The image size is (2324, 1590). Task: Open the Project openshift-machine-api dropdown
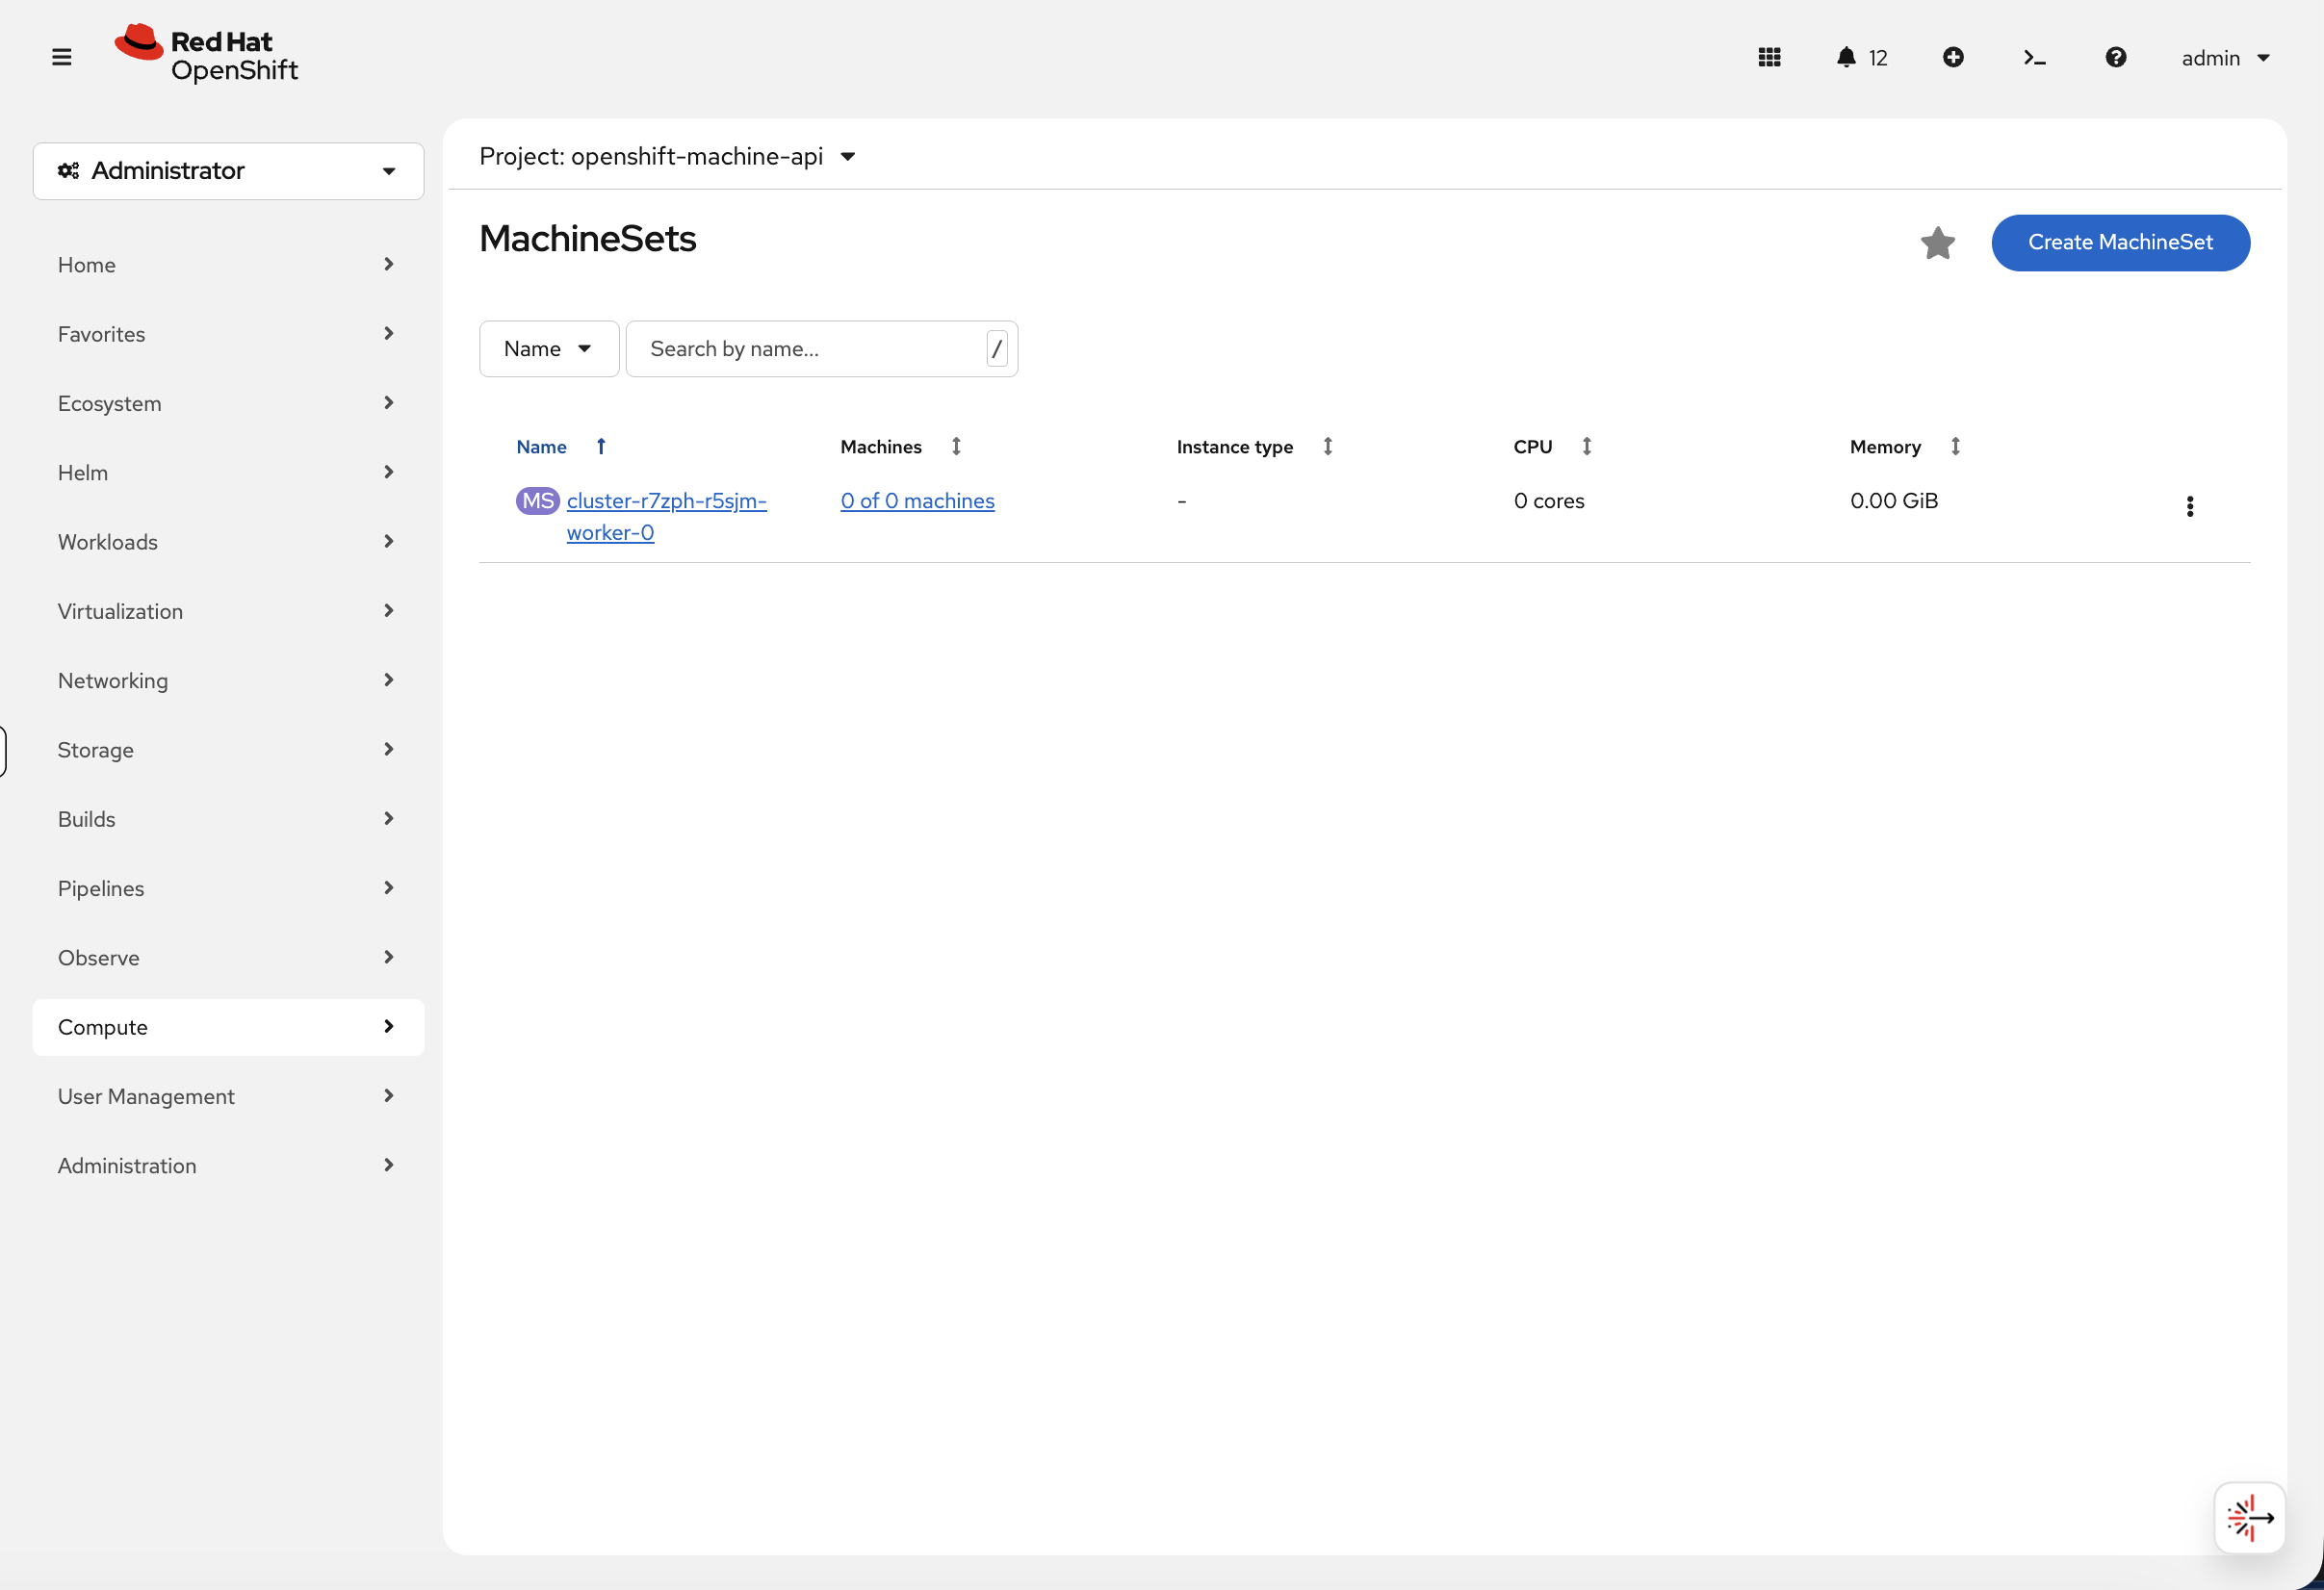(667, 156)
